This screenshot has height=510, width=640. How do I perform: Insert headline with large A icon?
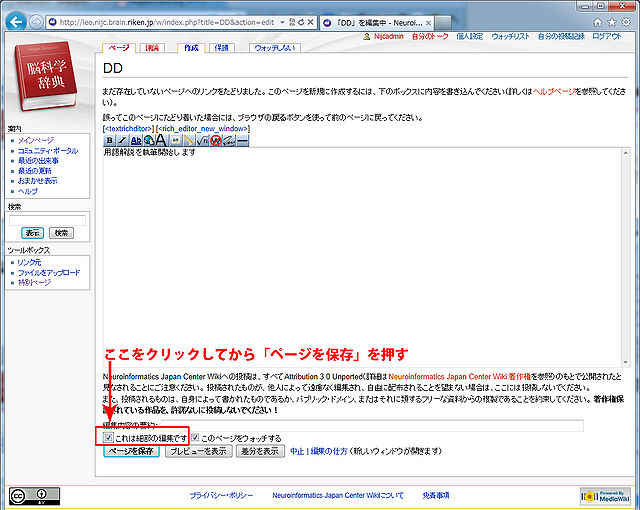tap(161, 140)
